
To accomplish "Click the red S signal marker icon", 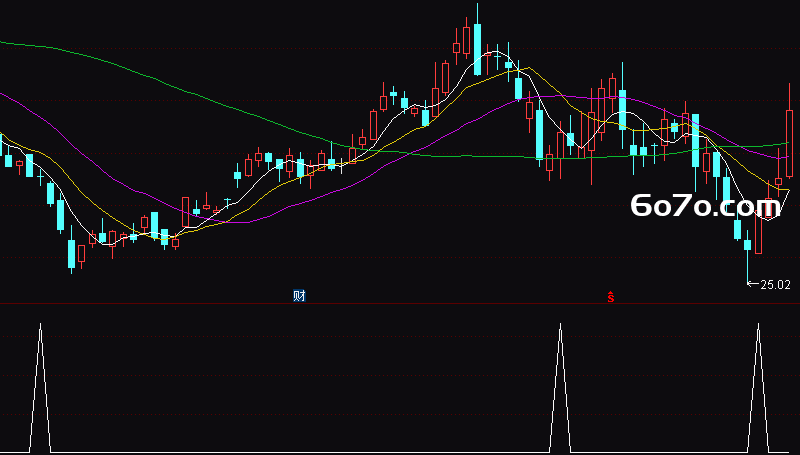I will click(x=611, y=296).
